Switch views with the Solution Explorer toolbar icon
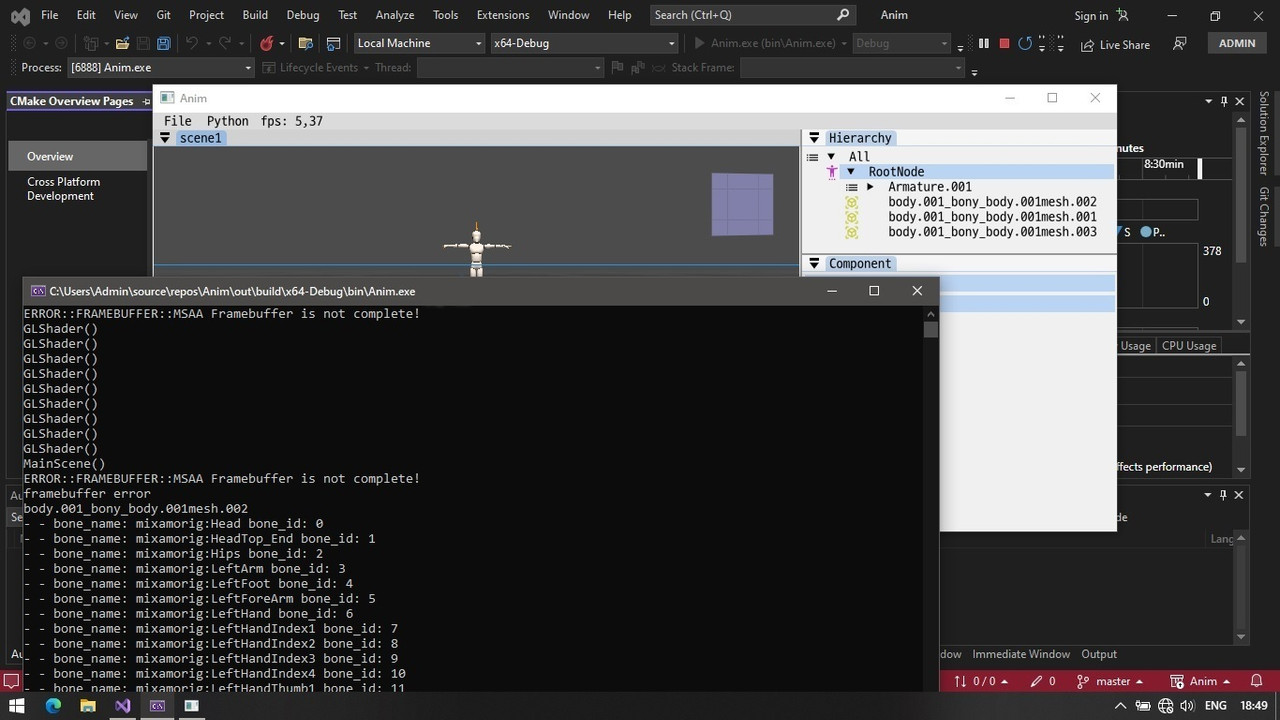 coord(334,43)
